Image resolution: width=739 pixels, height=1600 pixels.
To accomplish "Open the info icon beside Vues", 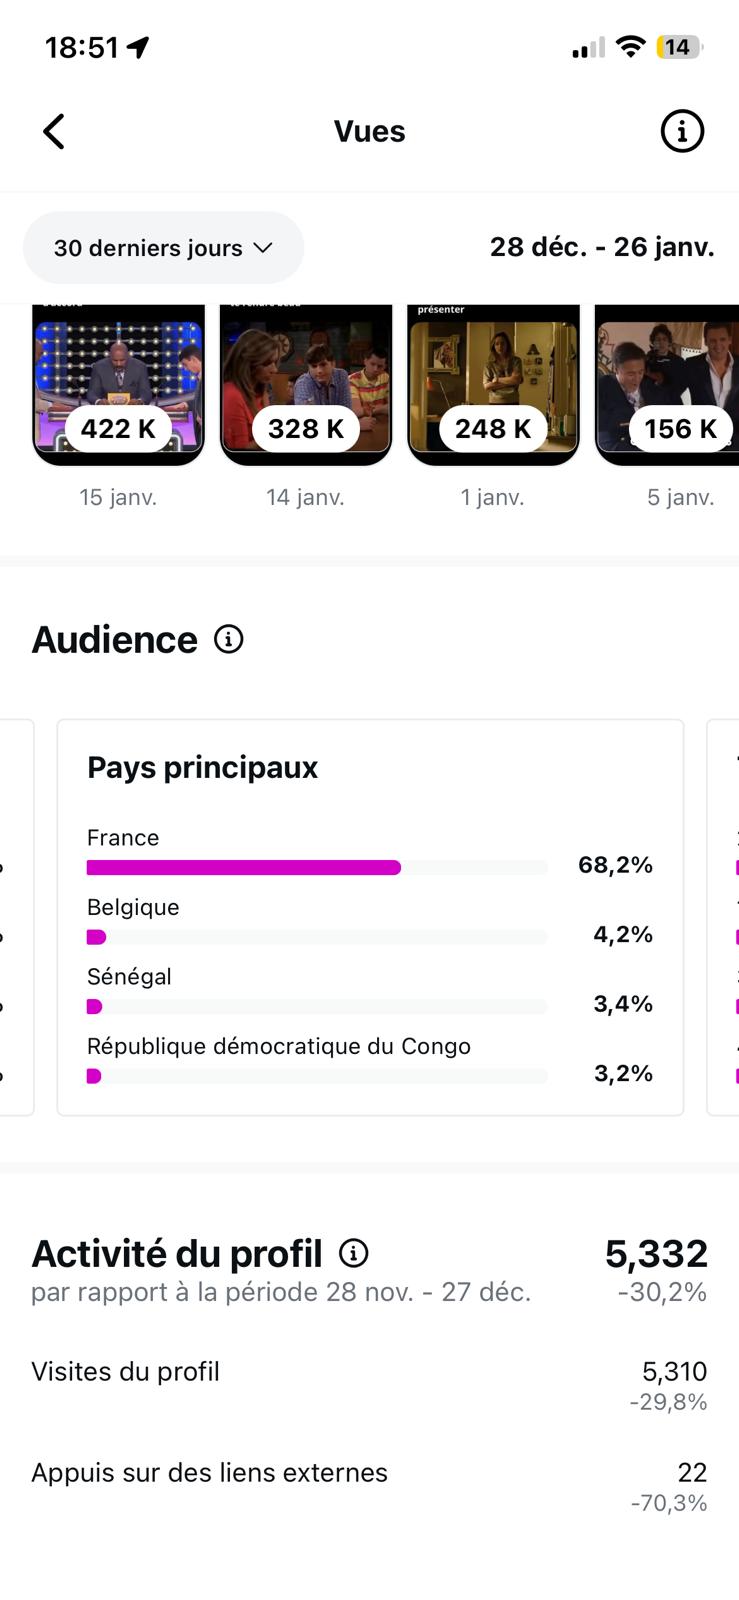I will tap(682, 131).
